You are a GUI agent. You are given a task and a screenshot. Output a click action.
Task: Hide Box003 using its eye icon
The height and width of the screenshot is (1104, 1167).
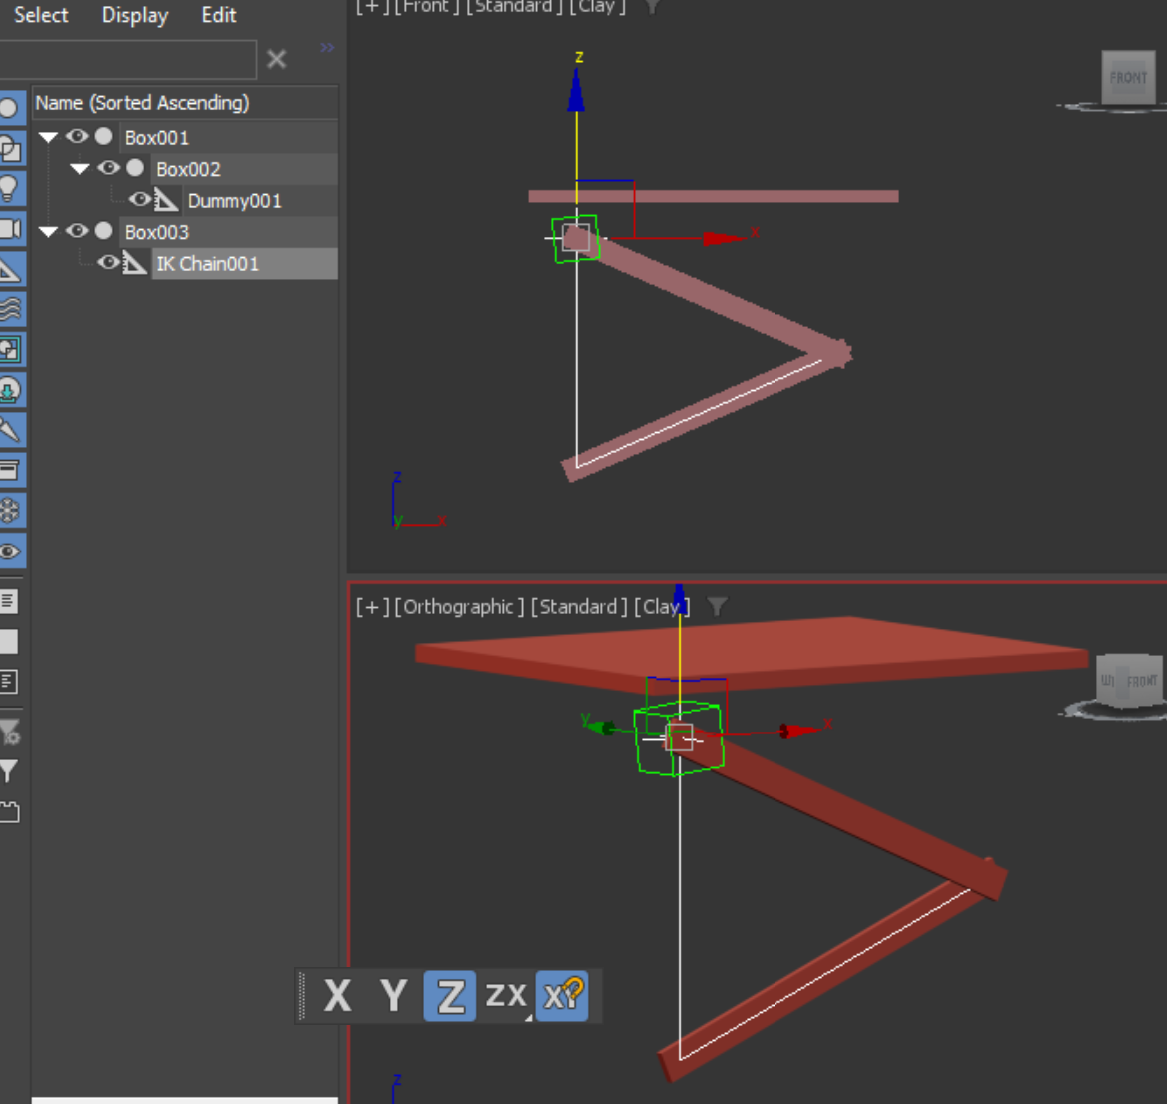click(77, 231)
